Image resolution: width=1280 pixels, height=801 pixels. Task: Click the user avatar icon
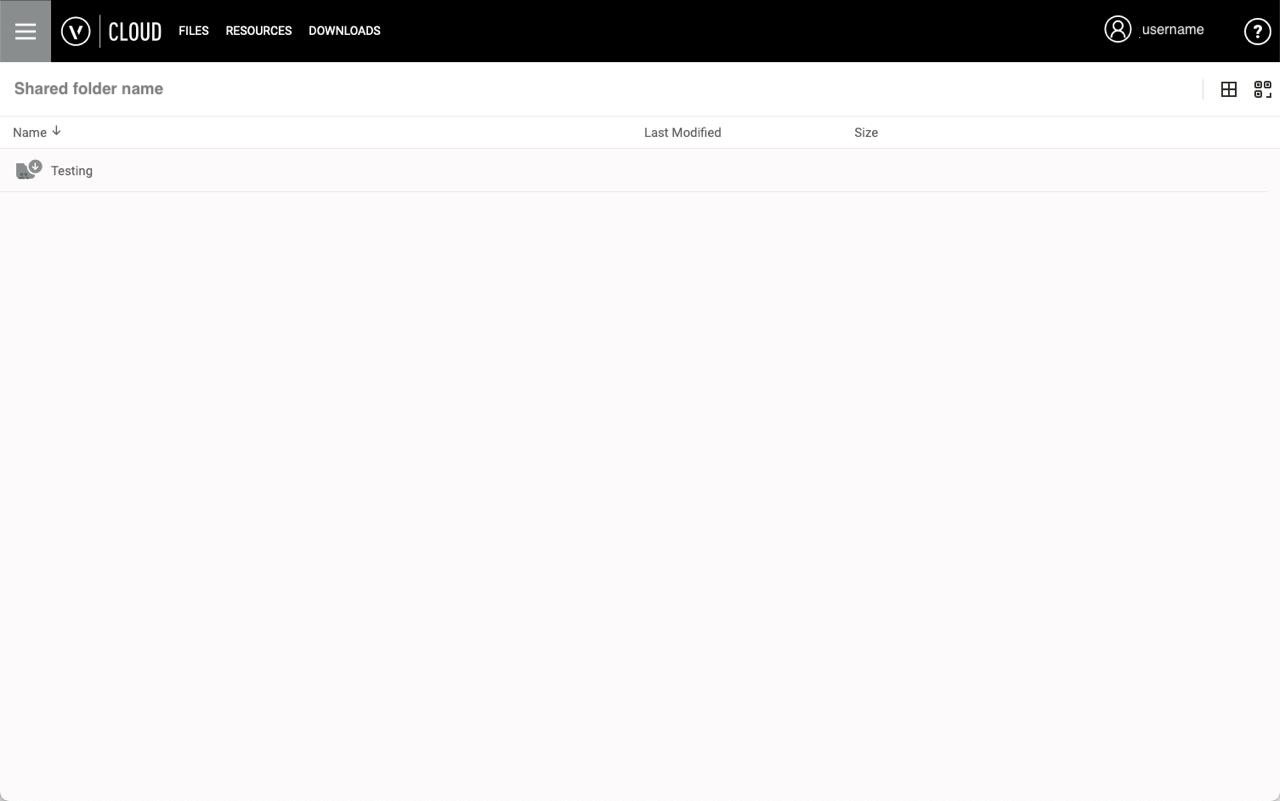click(1117, 29)
